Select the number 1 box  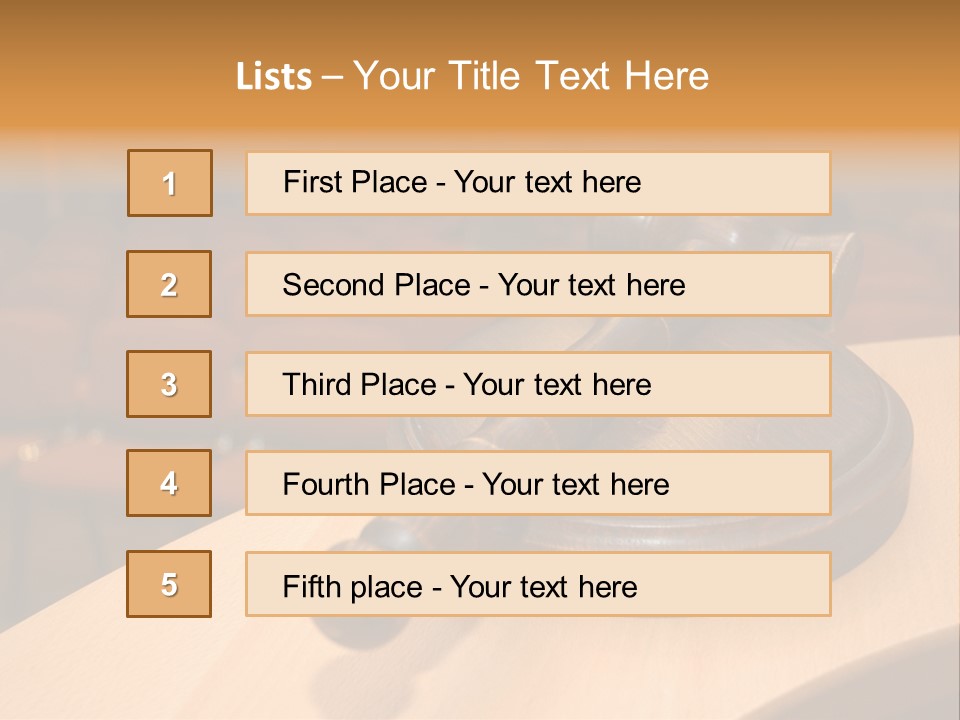tap(170, 183)
